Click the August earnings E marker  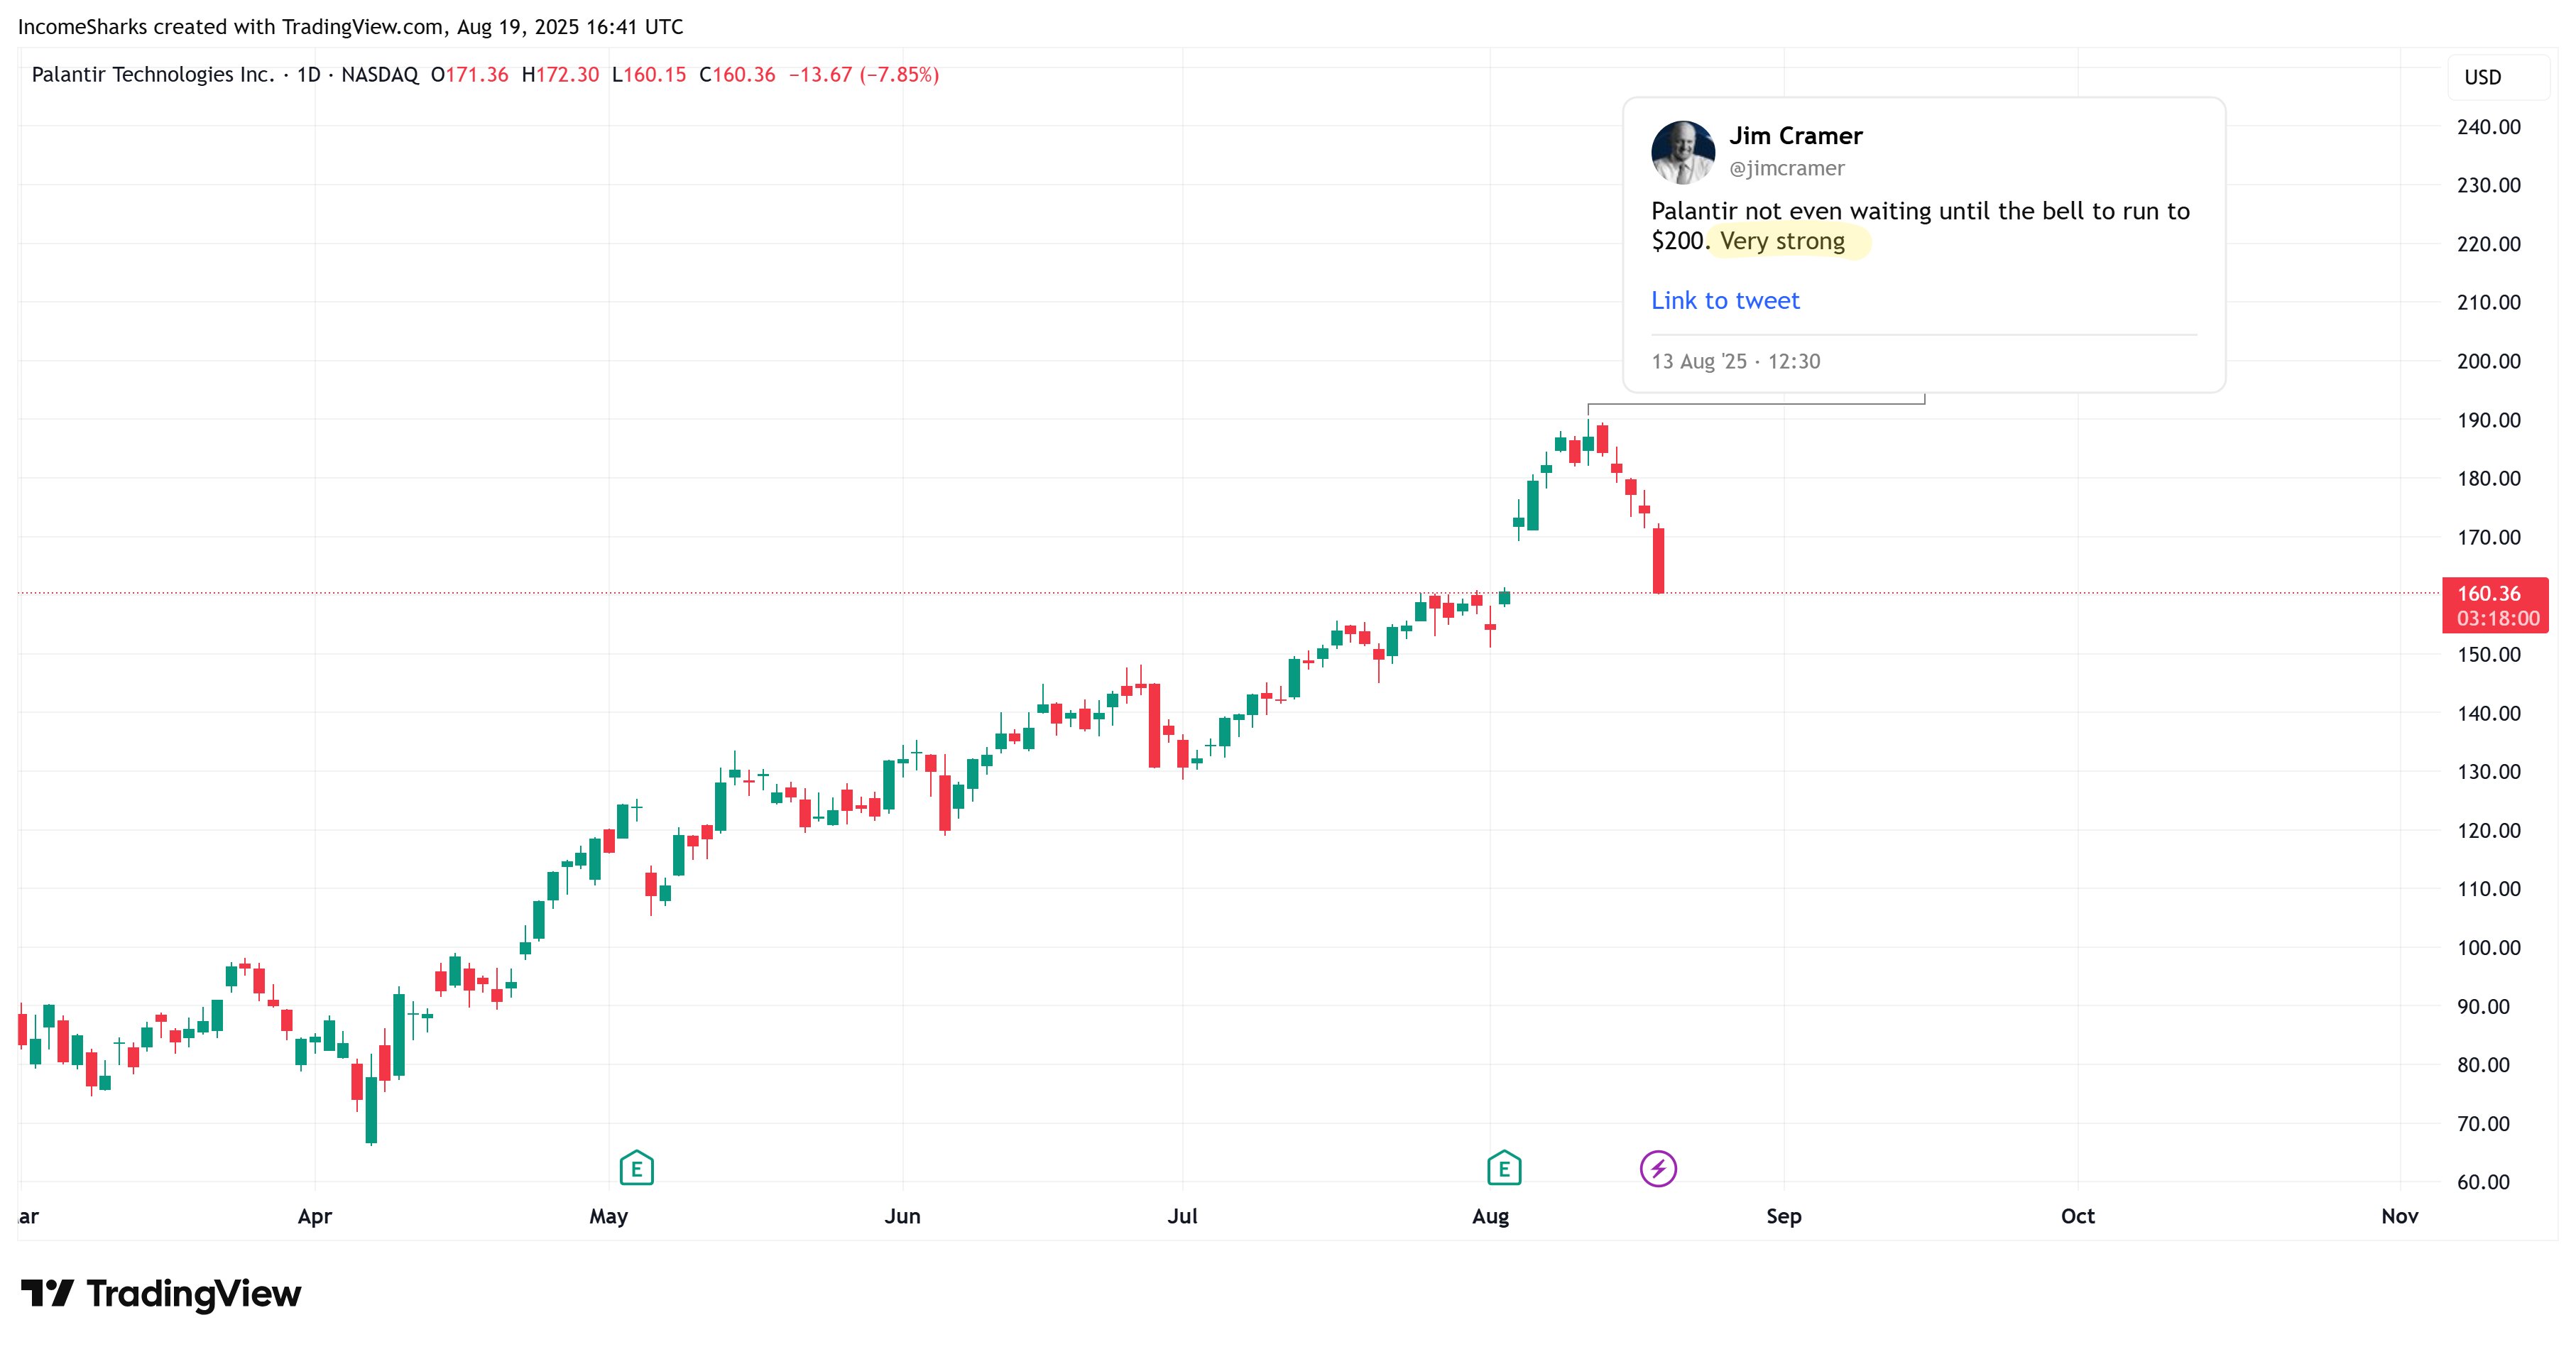coord(1503,1167)
